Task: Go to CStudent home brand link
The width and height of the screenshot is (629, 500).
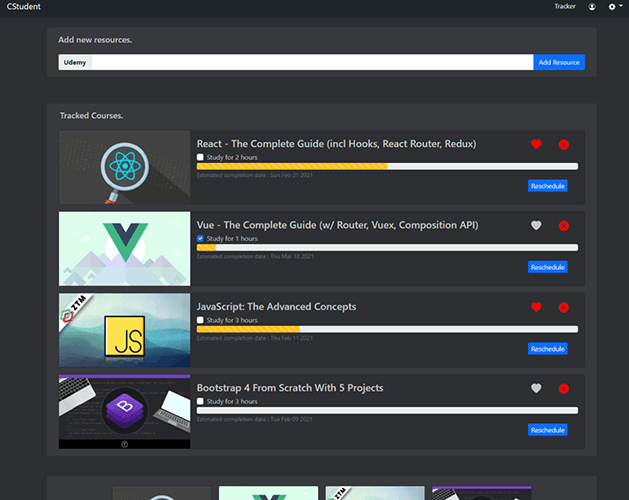Action: coord(24,6)
